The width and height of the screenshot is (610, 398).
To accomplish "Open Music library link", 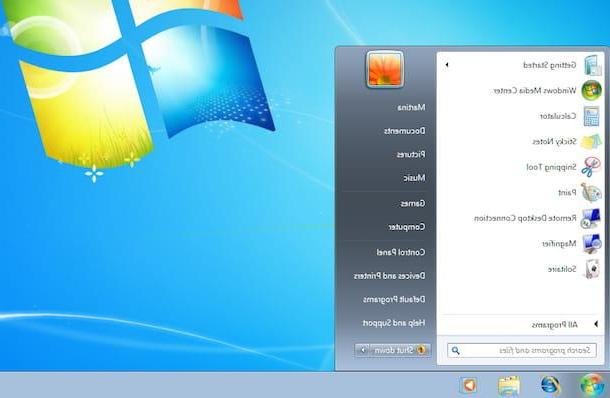I will click(x=414, y=178).
